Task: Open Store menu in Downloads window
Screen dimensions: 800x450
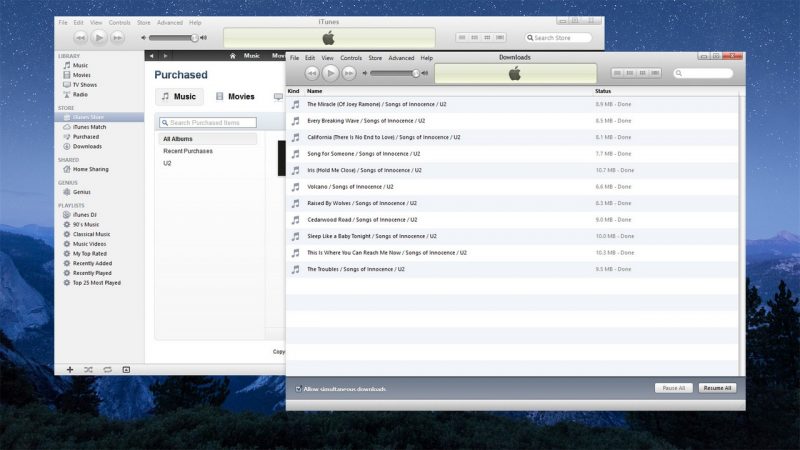Action: [x=375, y=58]
